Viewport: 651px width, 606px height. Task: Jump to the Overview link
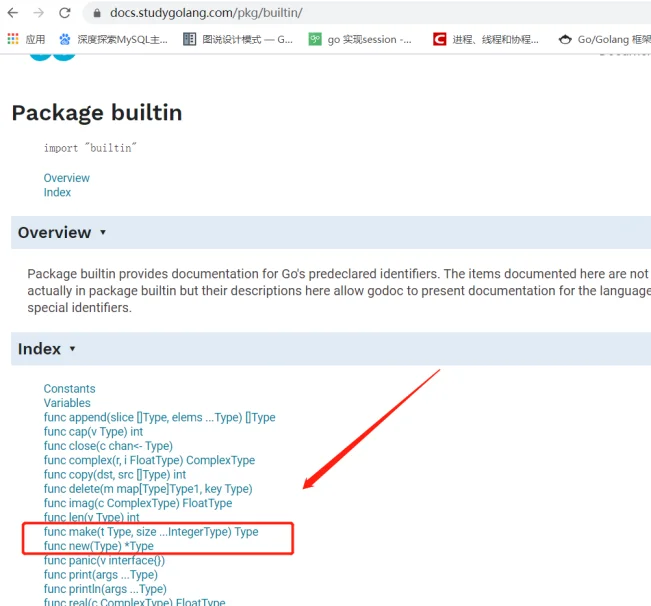66,178
